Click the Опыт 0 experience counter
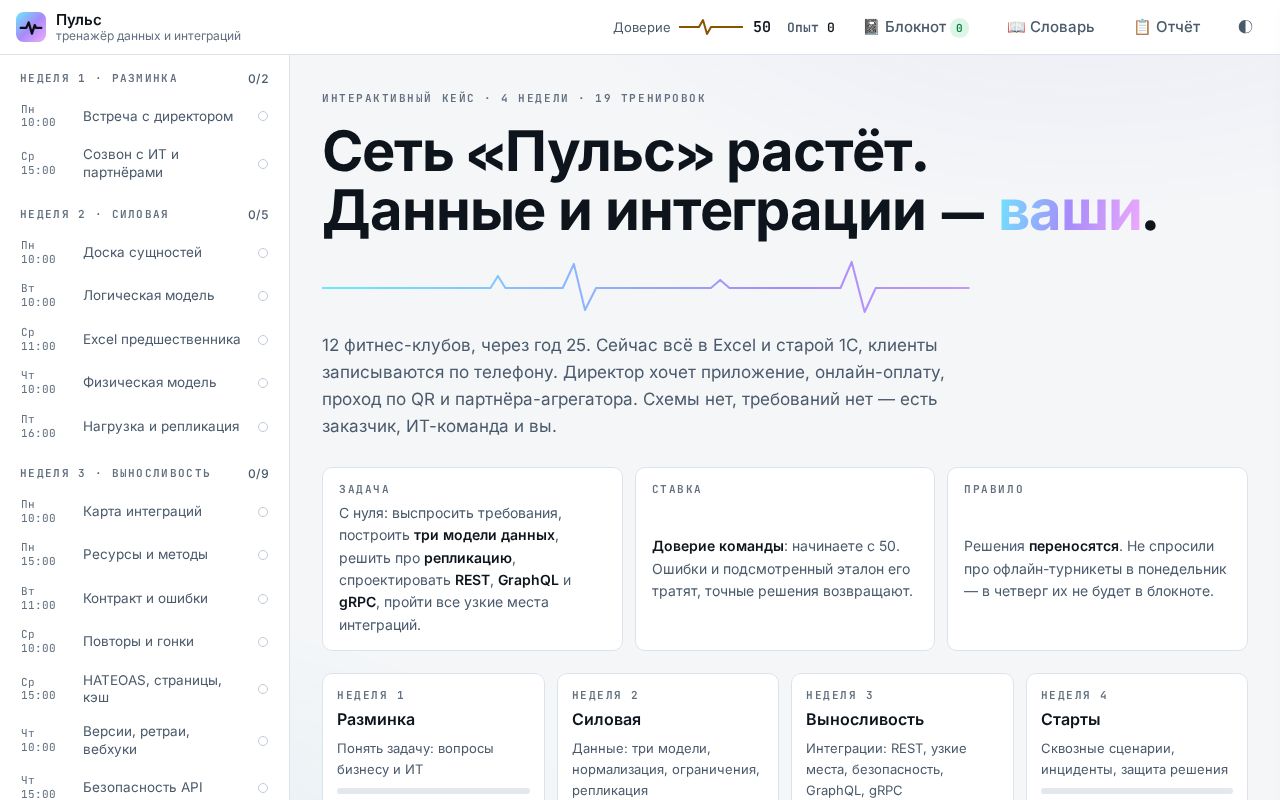This screenshot has height=800, width=1280. click(811, 28)
